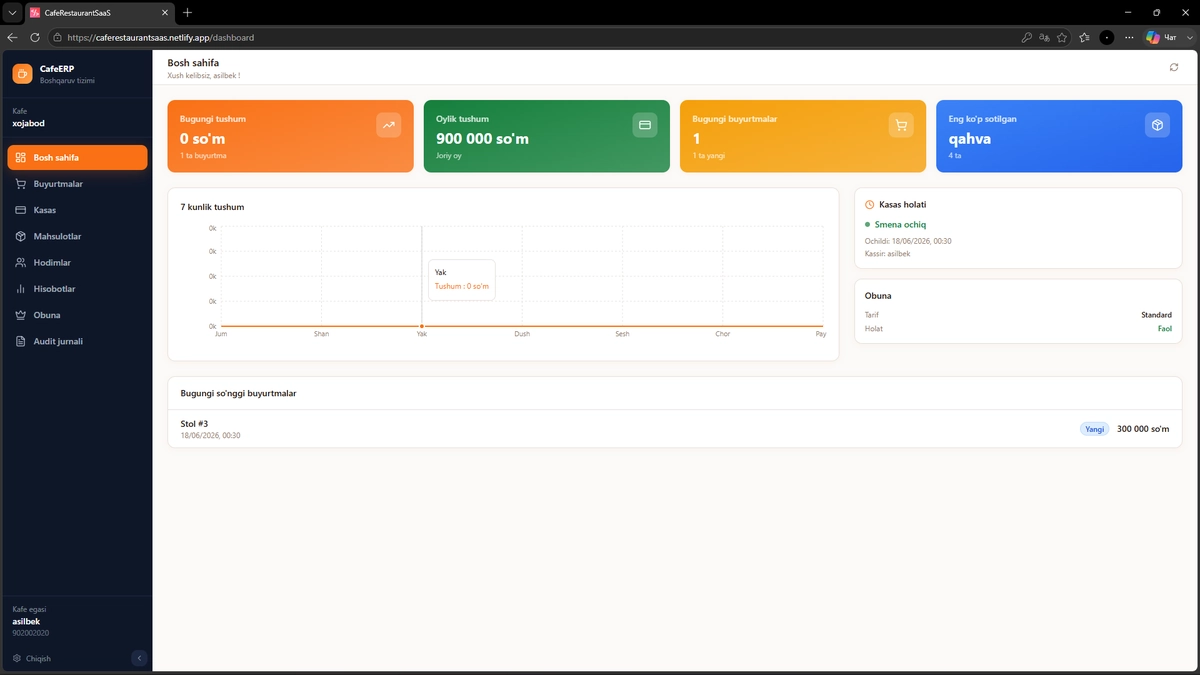The width and height of the screenshot is (1200, 675).
Task: Click the Kassir: asilbek text
Action: pos(887,254)
